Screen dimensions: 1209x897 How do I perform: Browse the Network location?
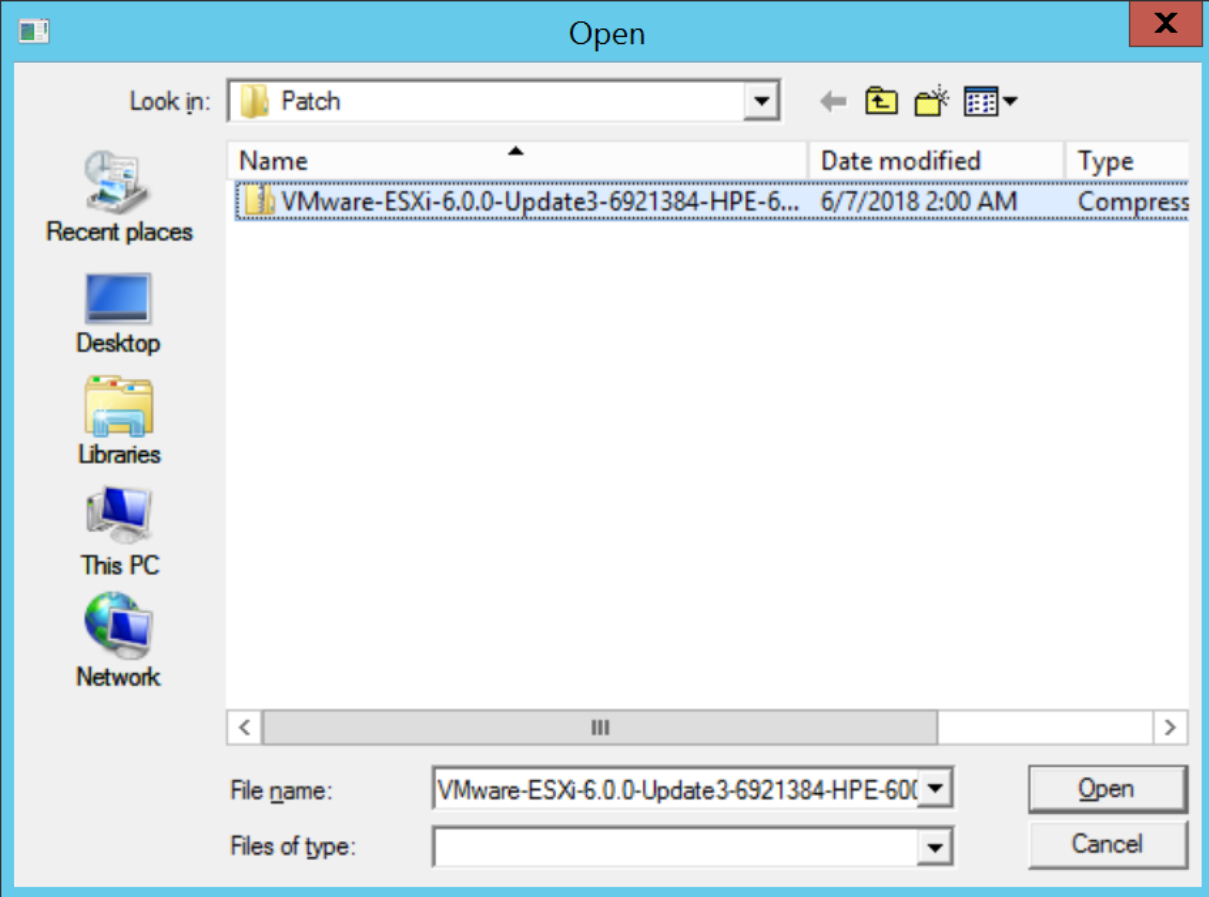pyautogui.click(x=118, y=642)
